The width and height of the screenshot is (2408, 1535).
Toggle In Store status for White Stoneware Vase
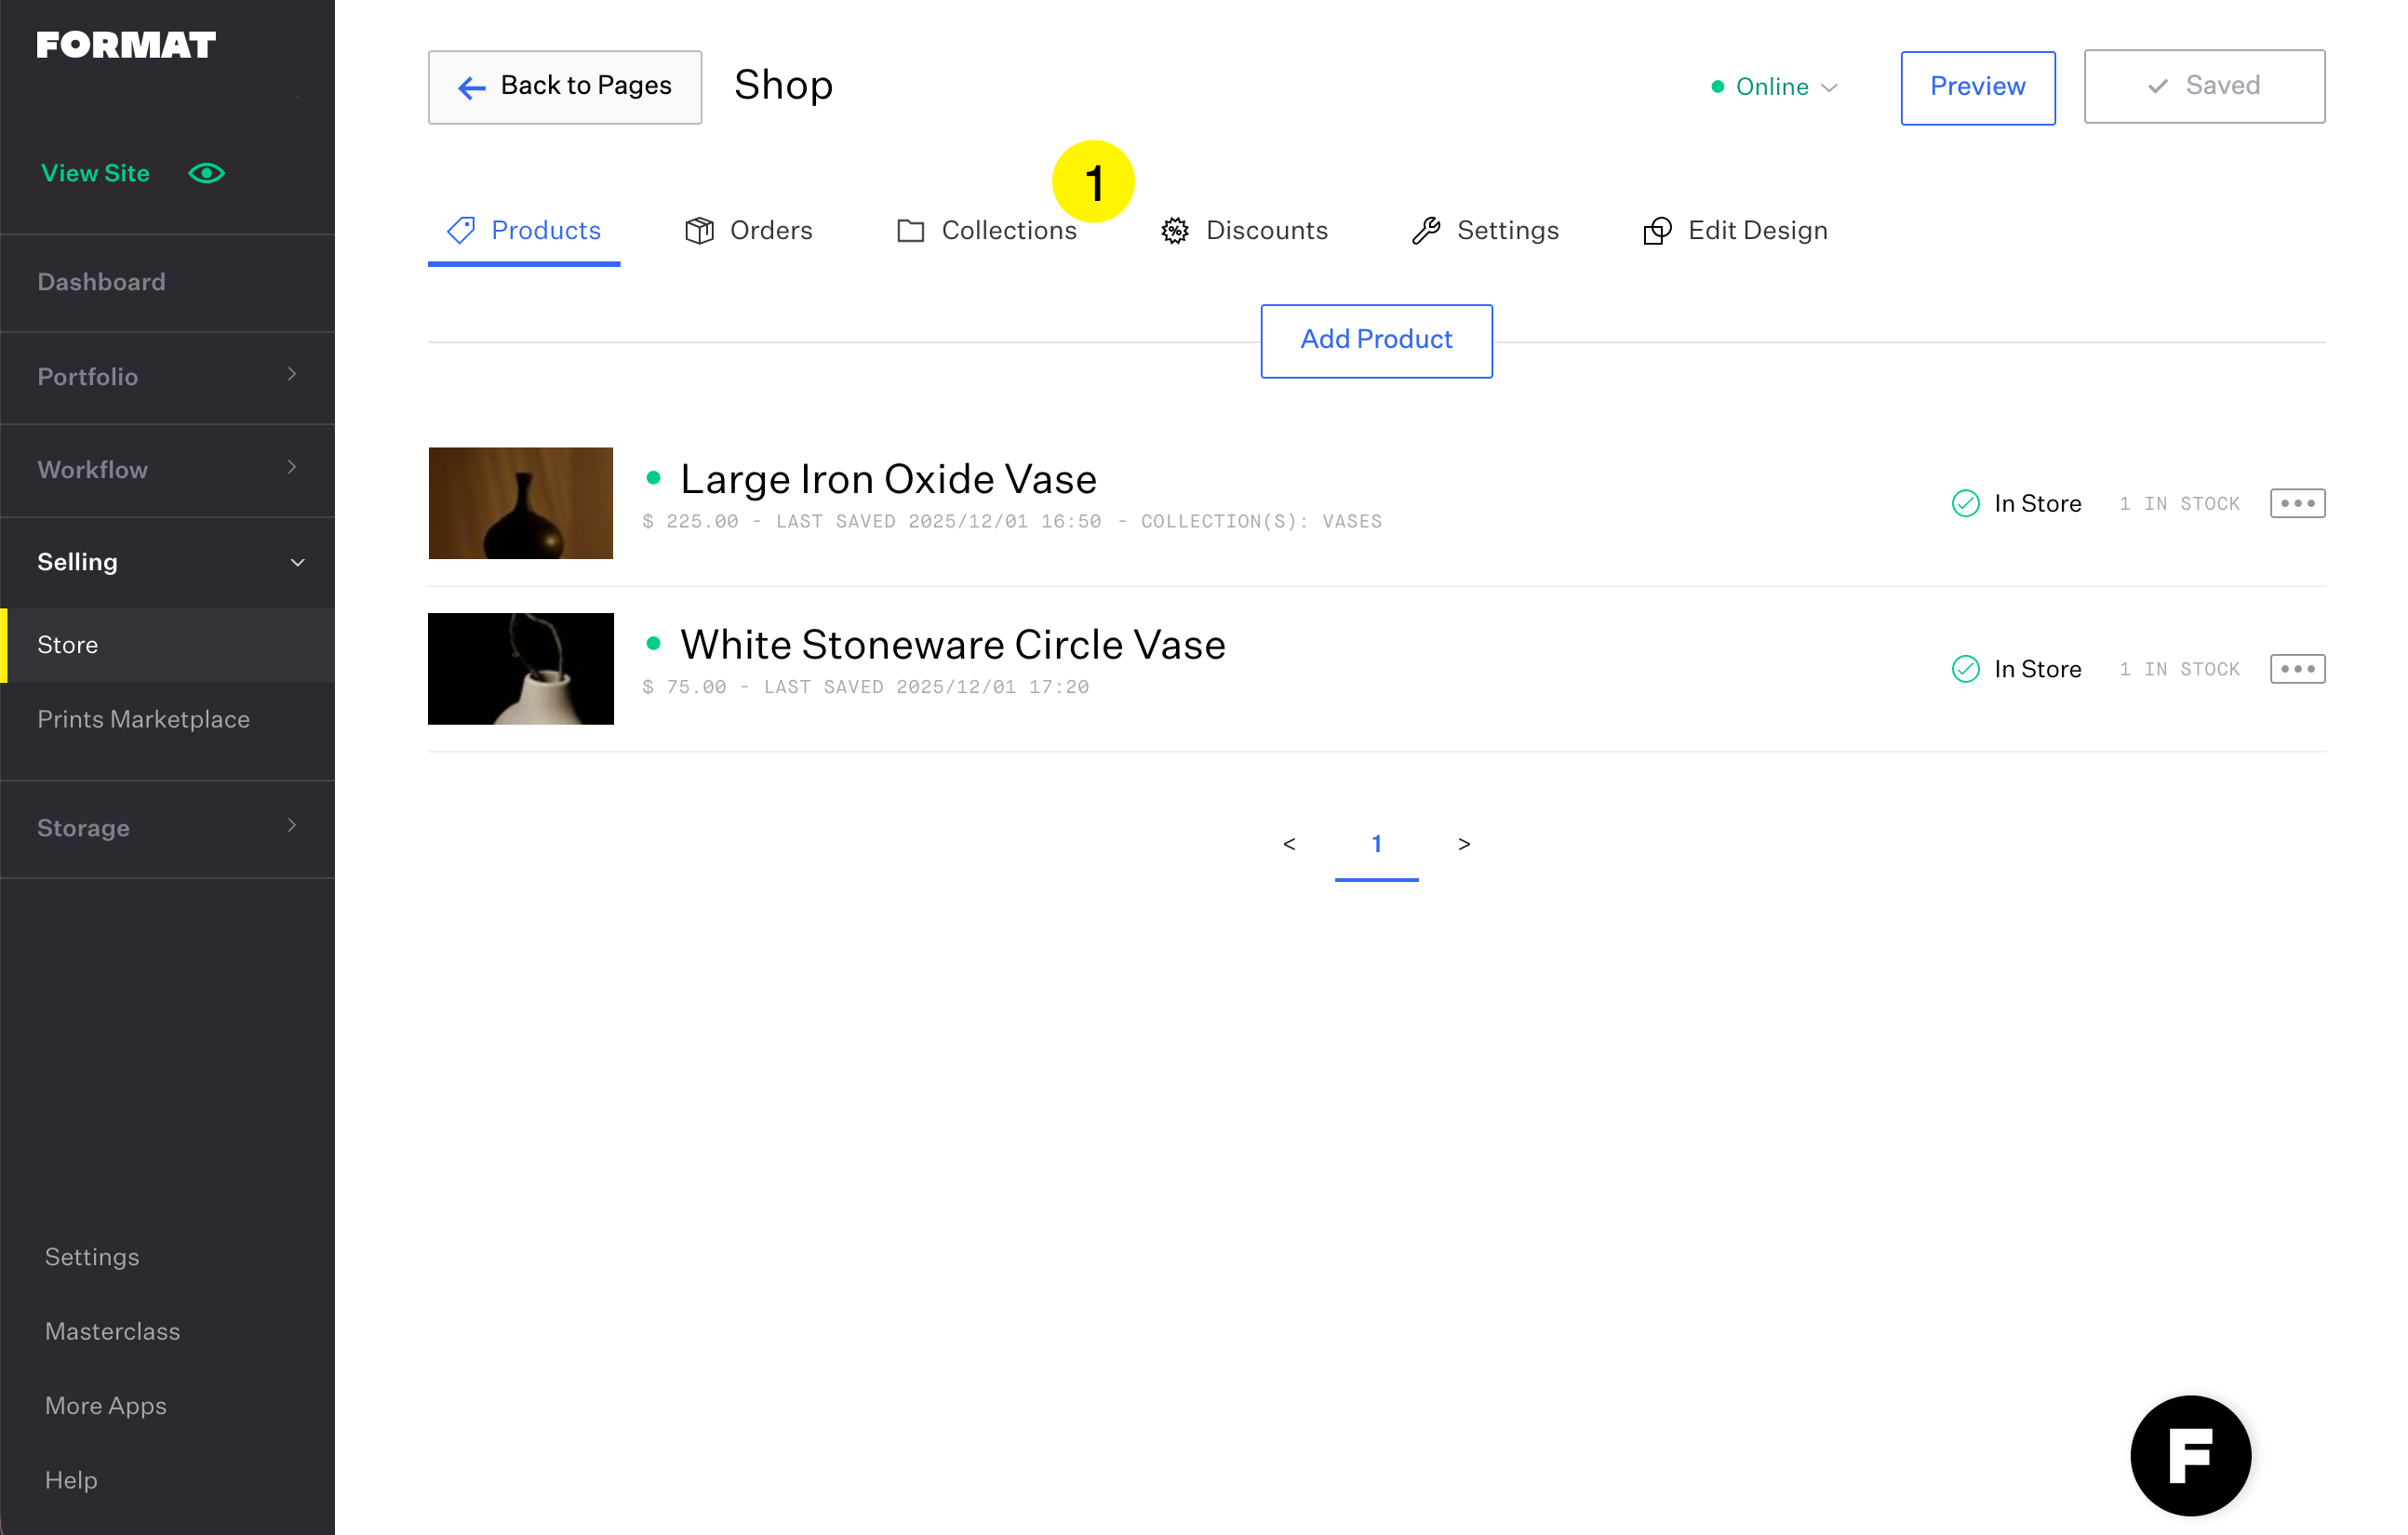coord(1966,669)
